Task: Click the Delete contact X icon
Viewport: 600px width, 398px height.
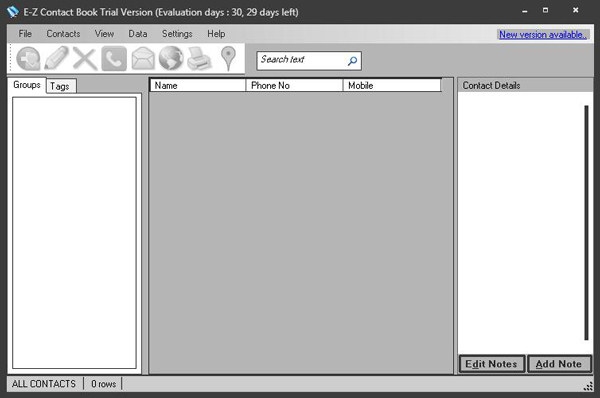Action: click(x=85, y=59)
